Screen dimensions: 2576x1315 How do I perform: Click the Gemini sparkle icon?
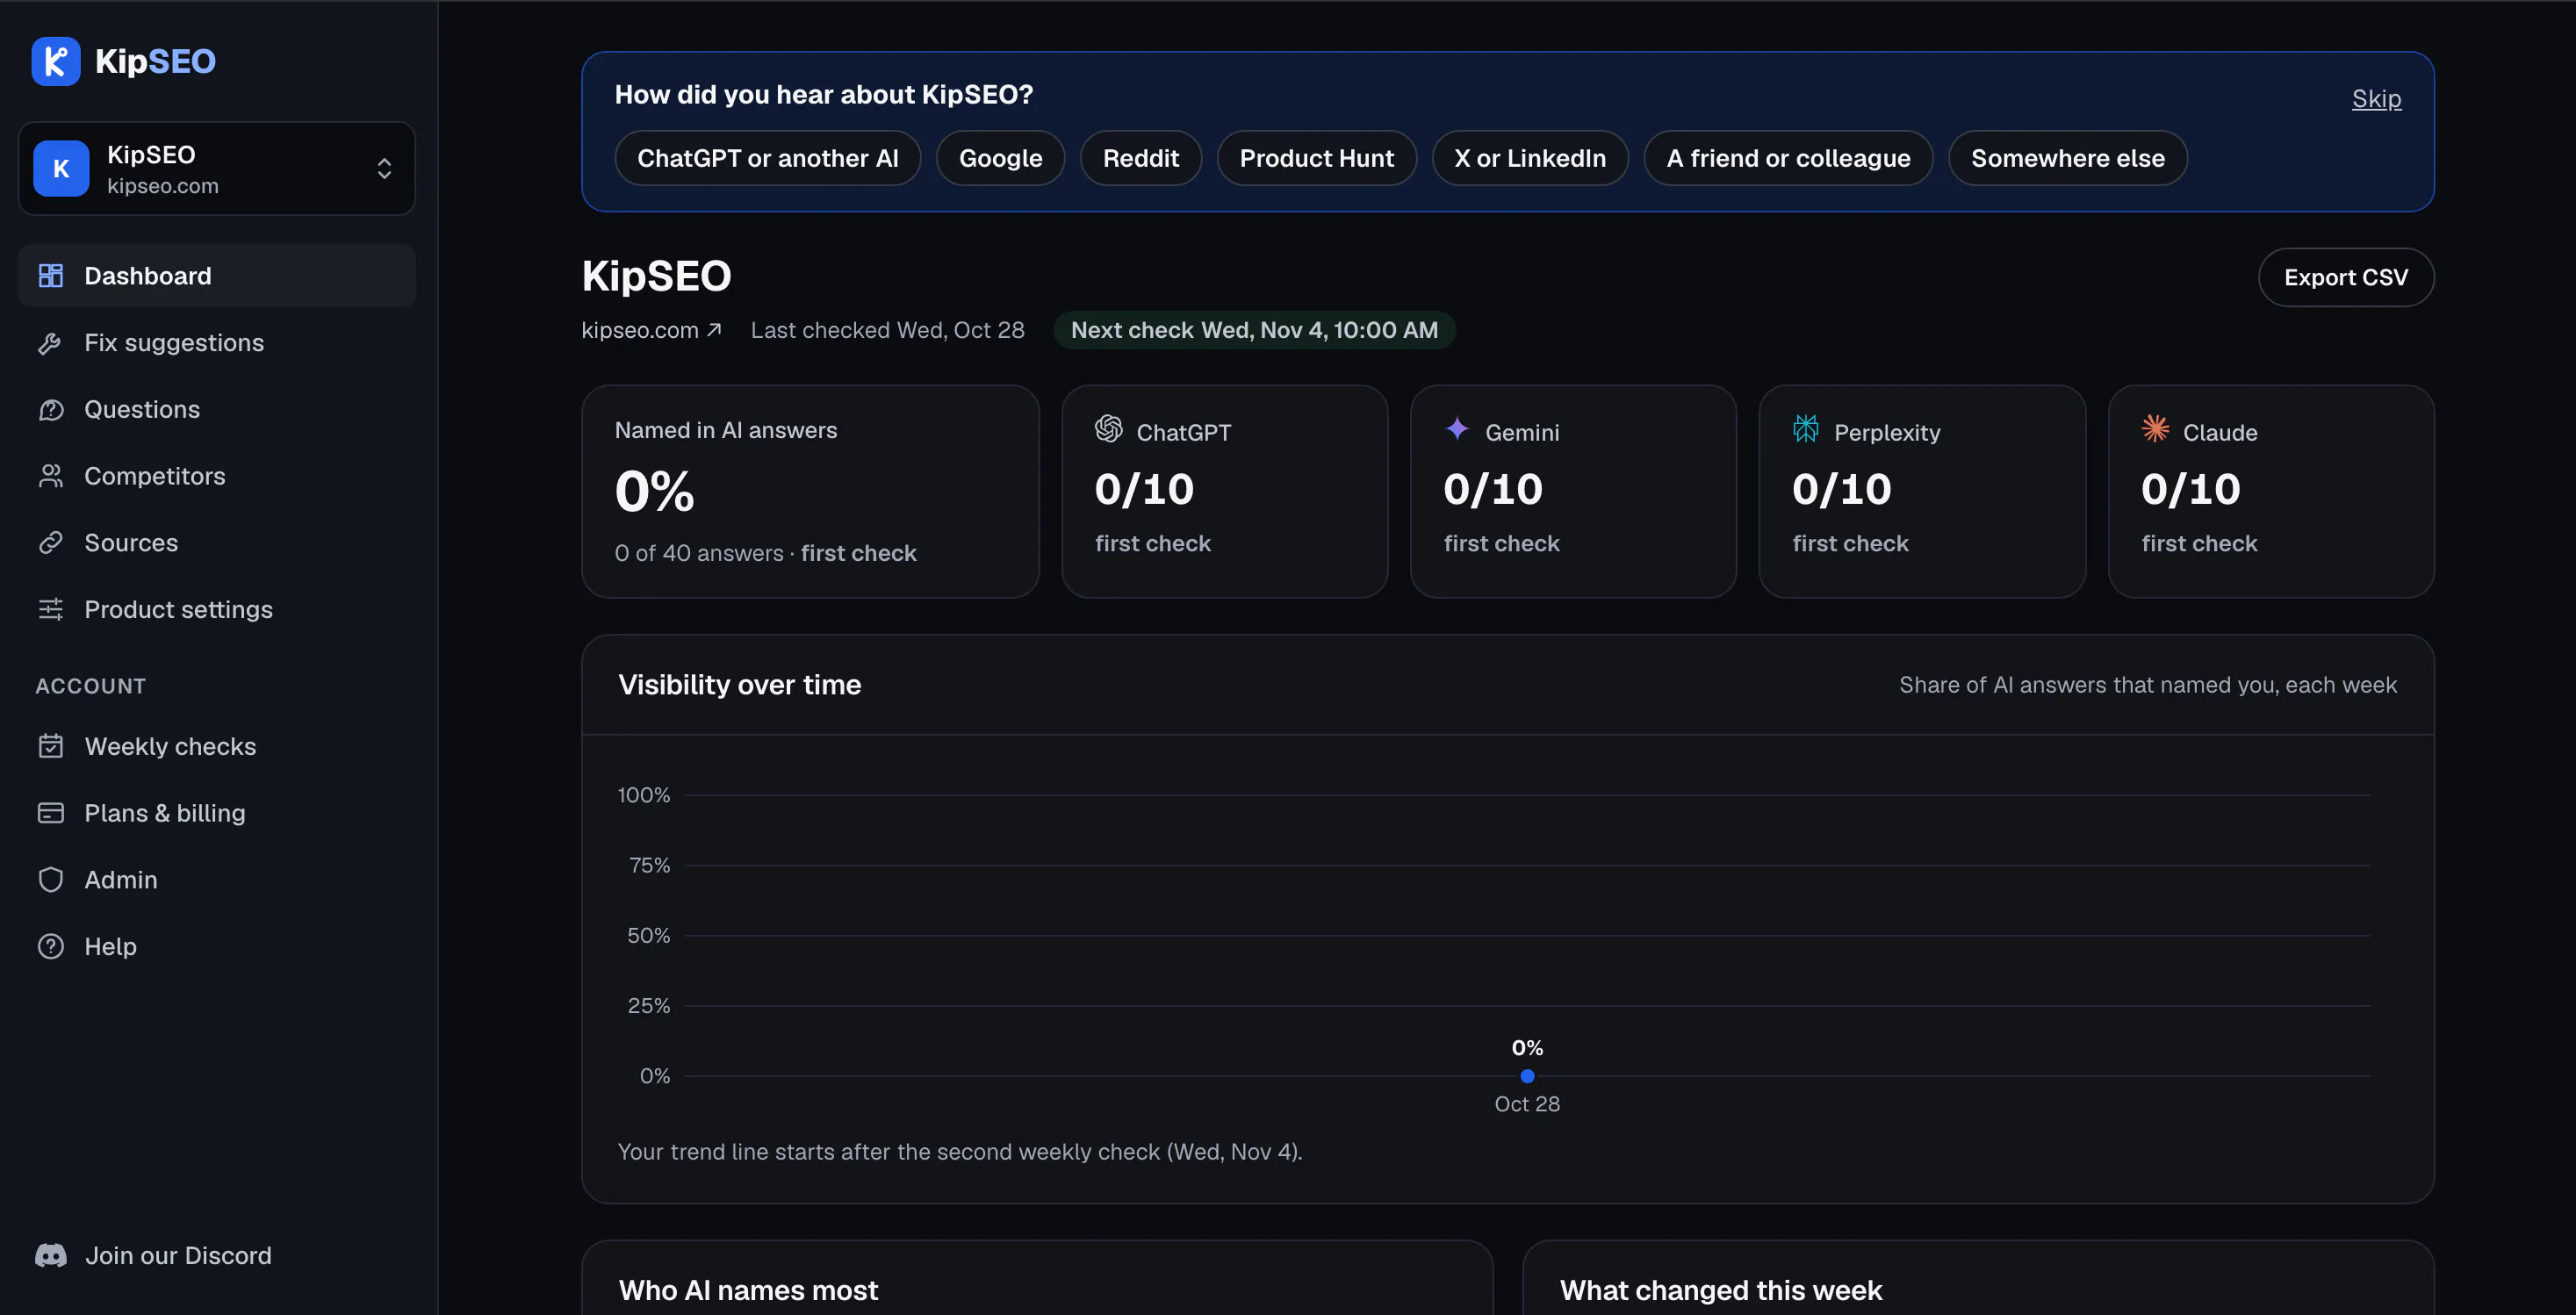(1457, 428)
